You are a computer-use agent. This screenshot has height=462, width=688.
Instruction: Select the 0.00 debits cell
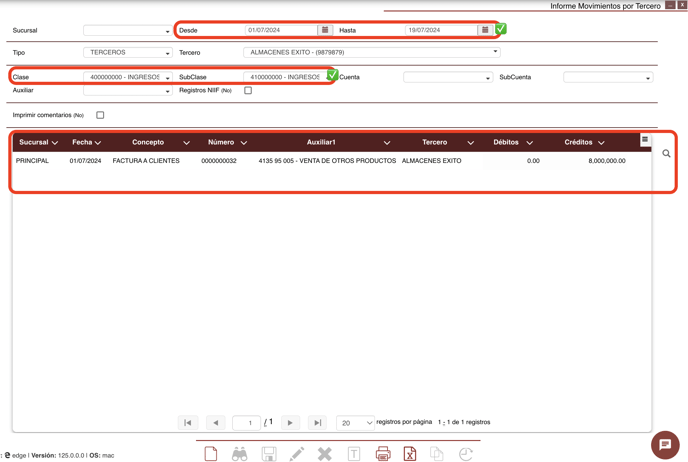(x=533, y=161)
